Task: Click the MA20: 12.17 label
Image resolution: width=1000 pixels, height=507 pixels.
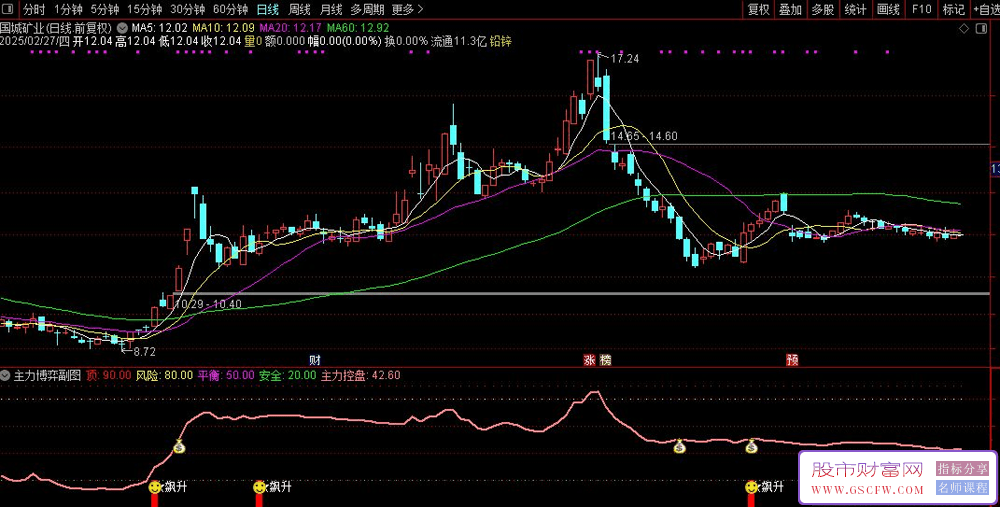Action: pos(291,29)
